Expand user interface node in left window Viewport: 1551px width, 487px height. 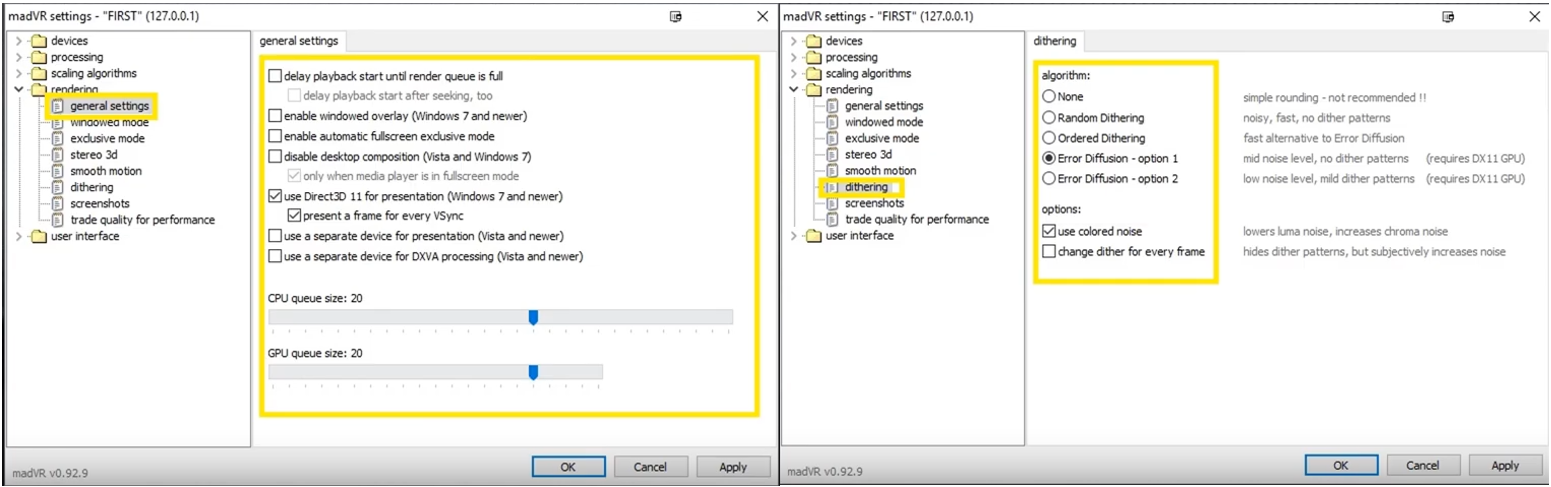point(19,236)
